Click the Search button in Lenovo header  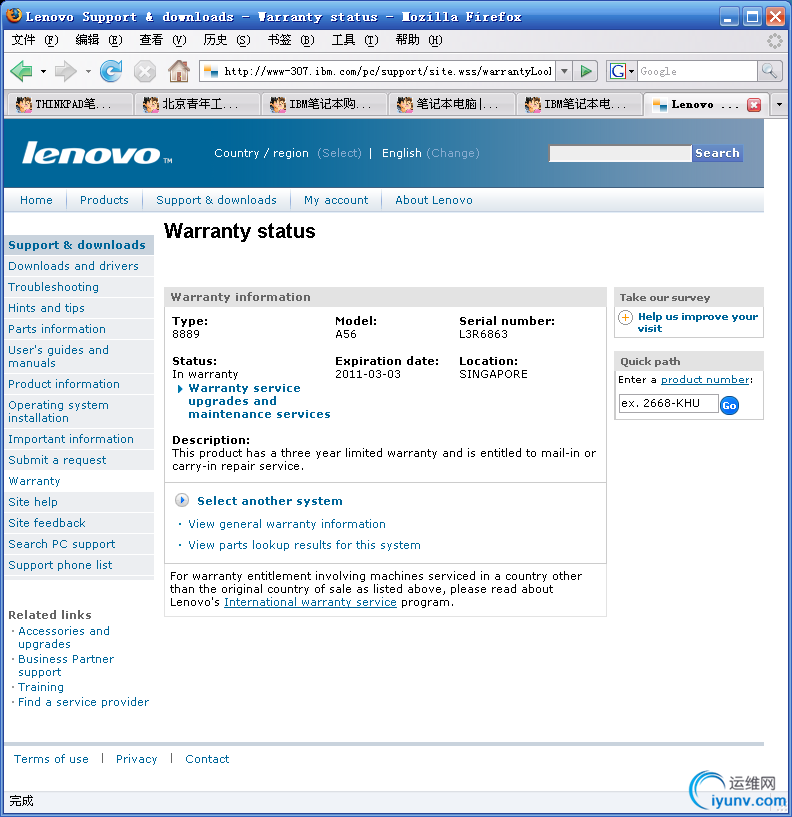(717, 153)
